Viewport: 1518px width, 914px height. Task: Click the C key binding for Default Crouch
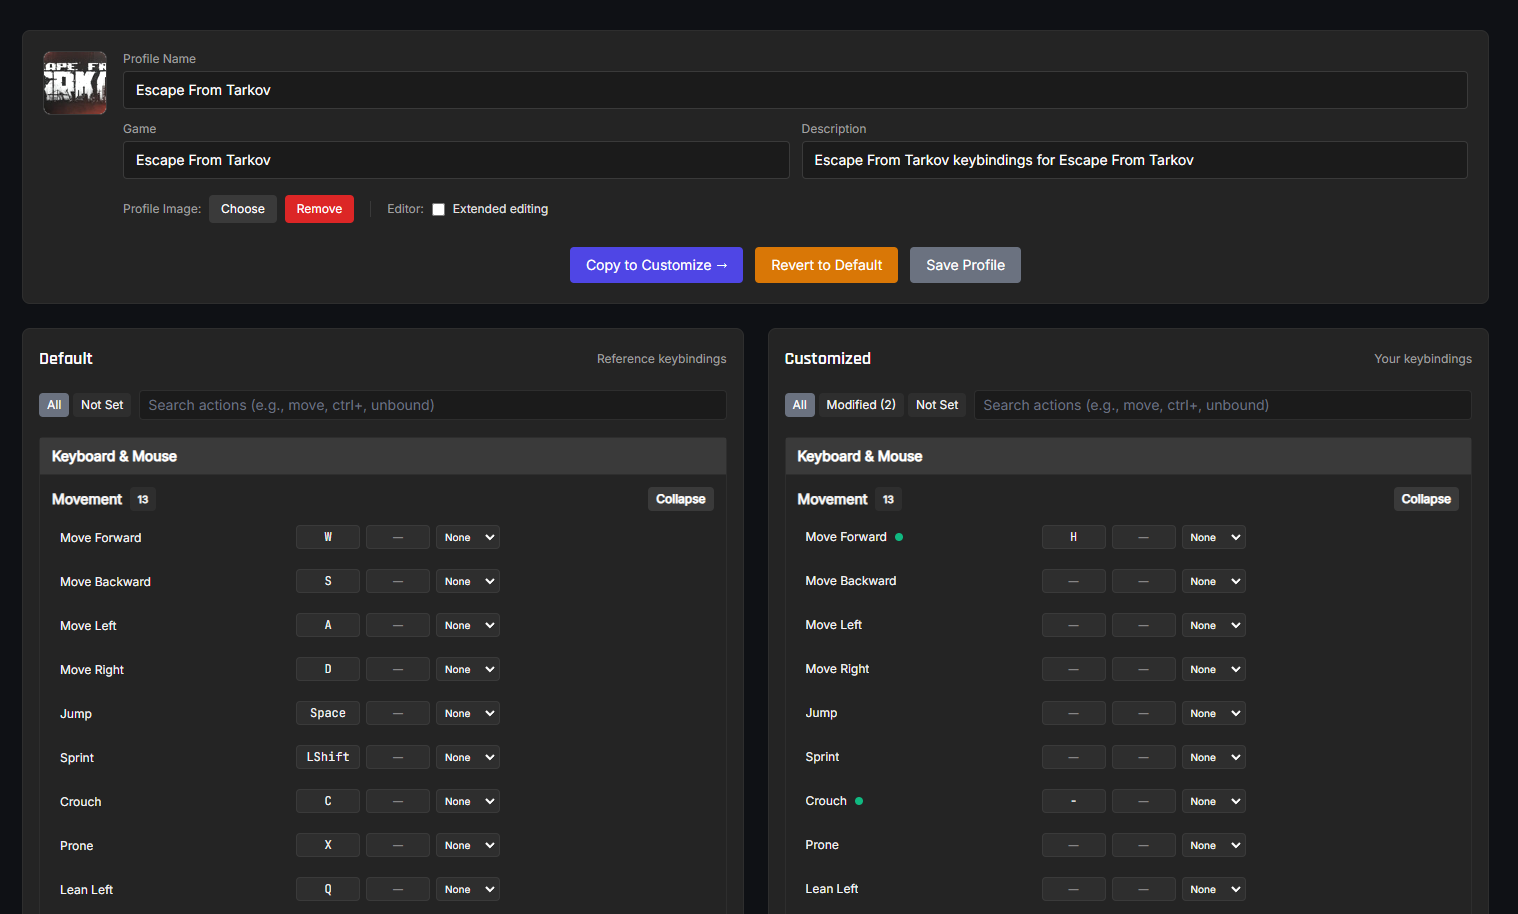(328, 801)
